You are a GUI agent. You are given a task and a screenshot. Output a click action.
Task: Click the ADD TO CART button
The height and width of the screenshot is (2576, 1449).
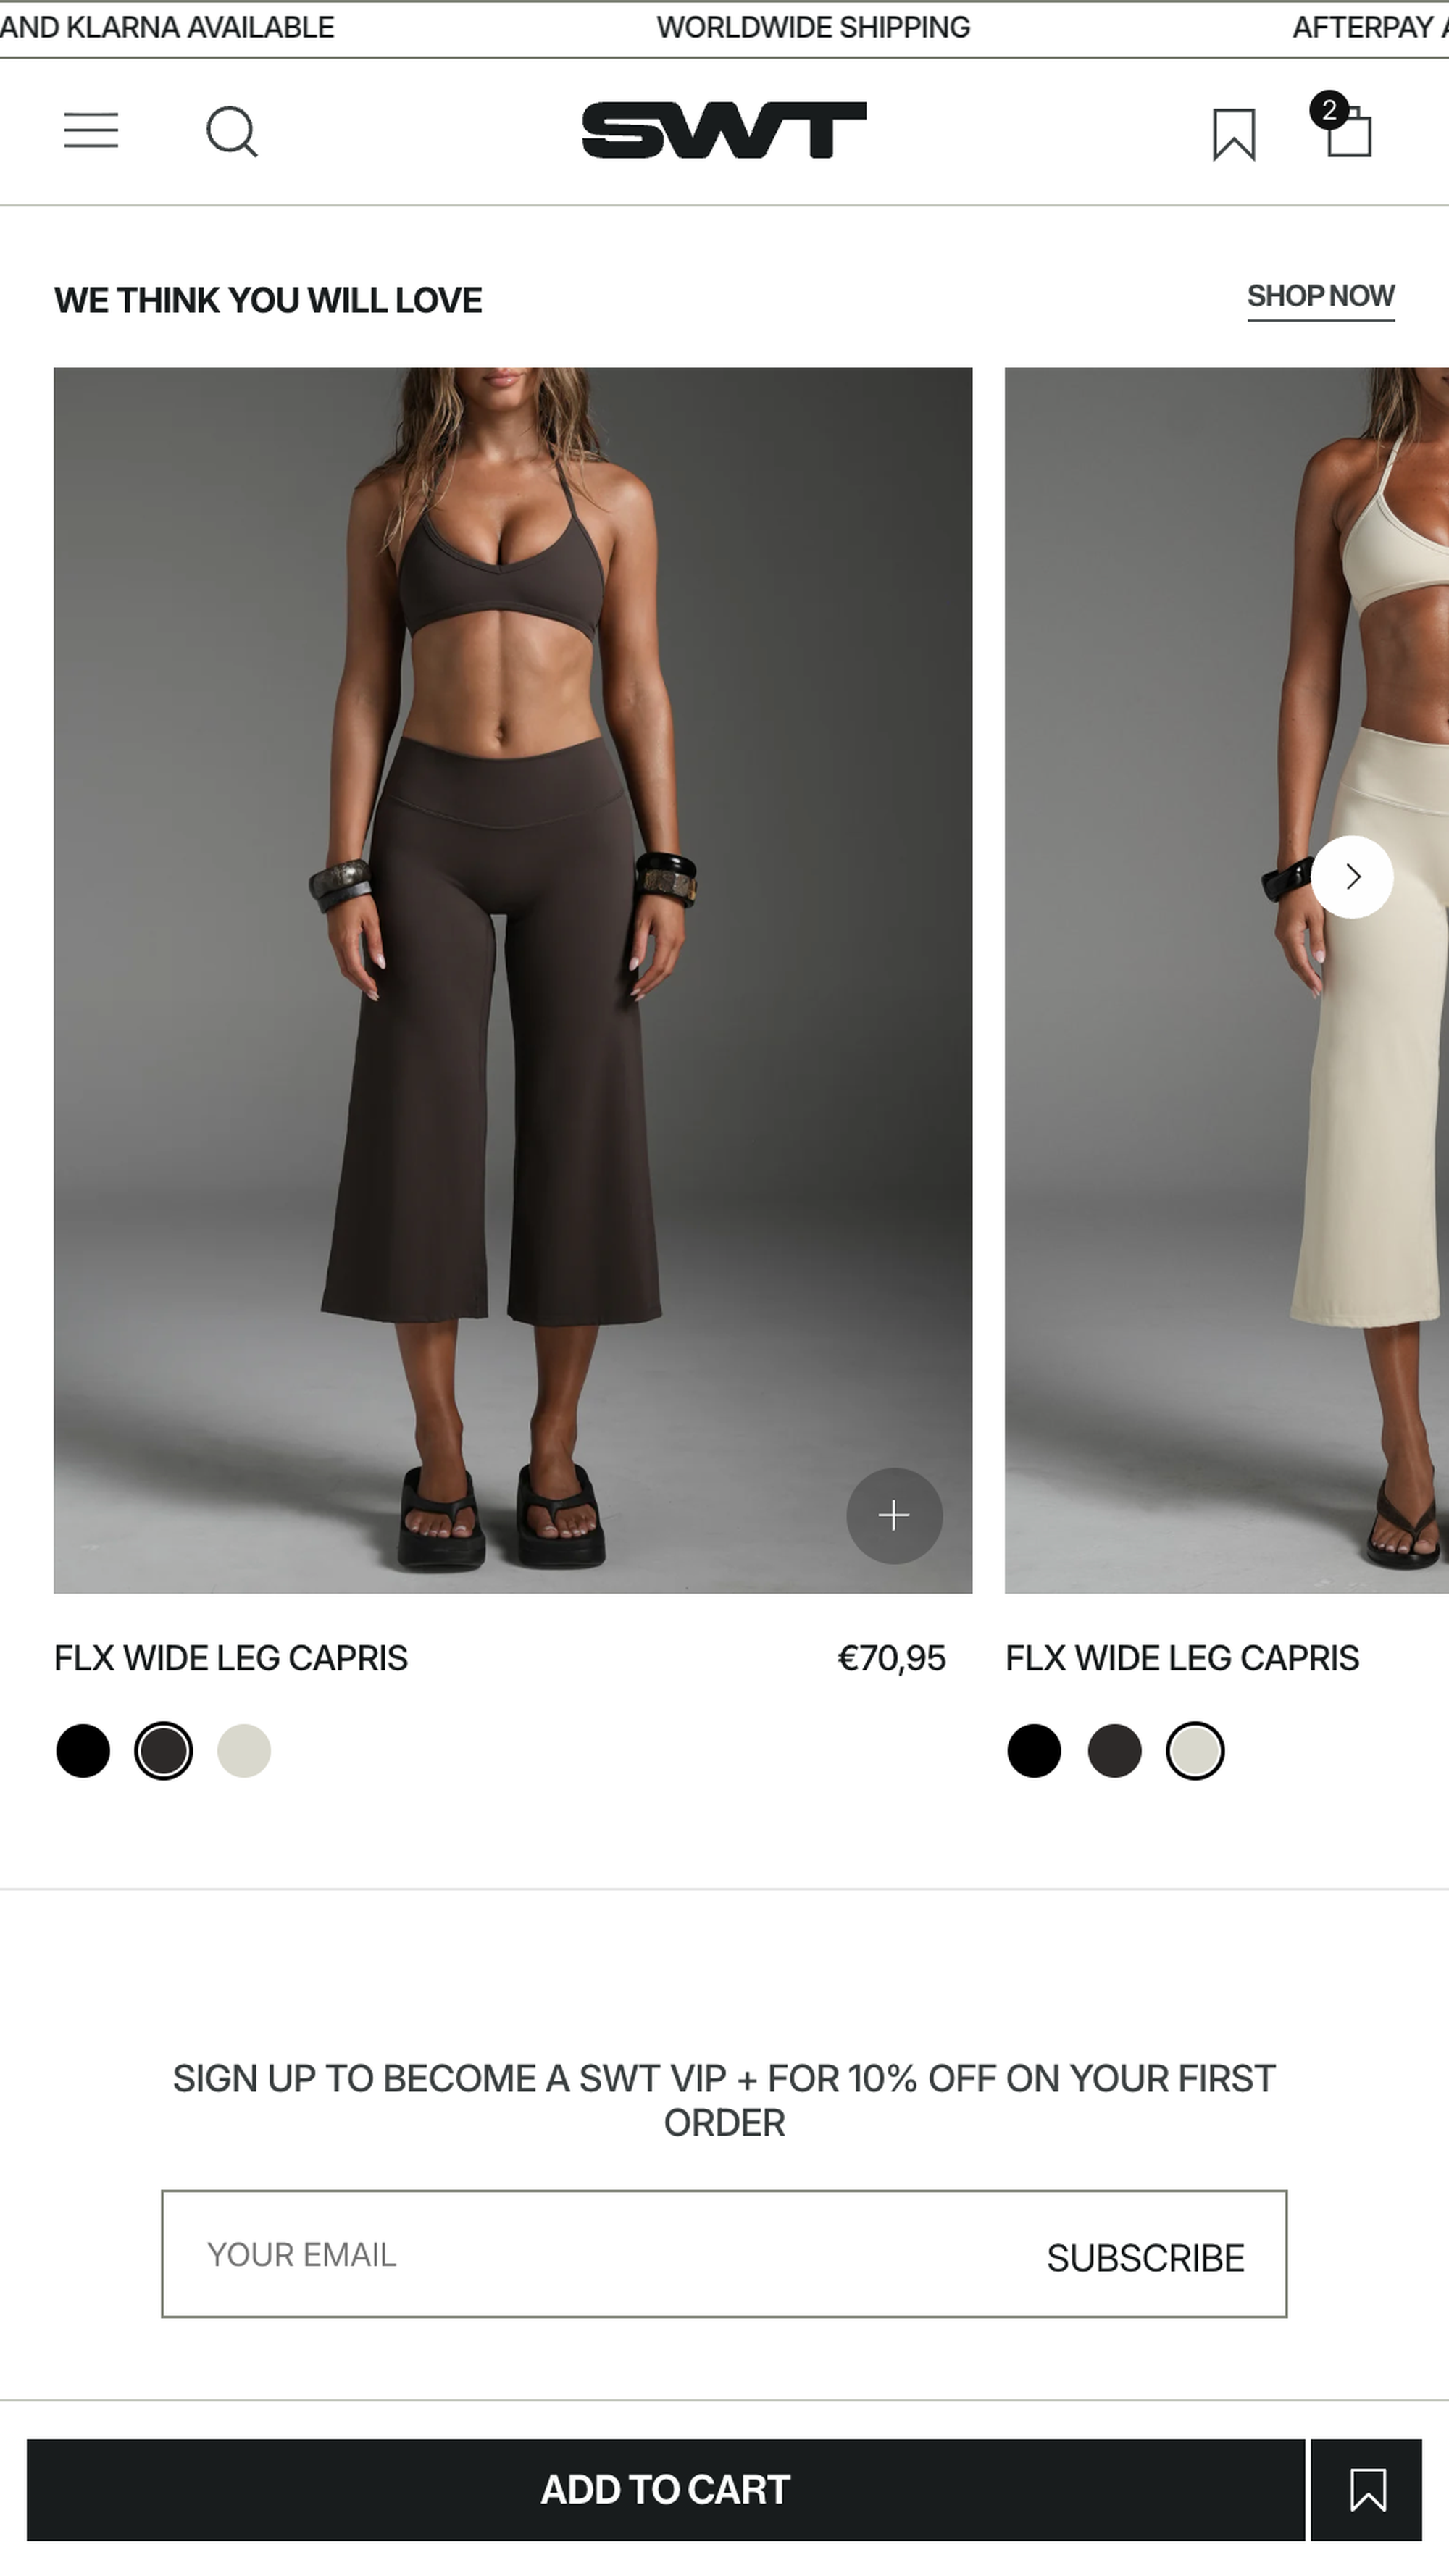665,2489
